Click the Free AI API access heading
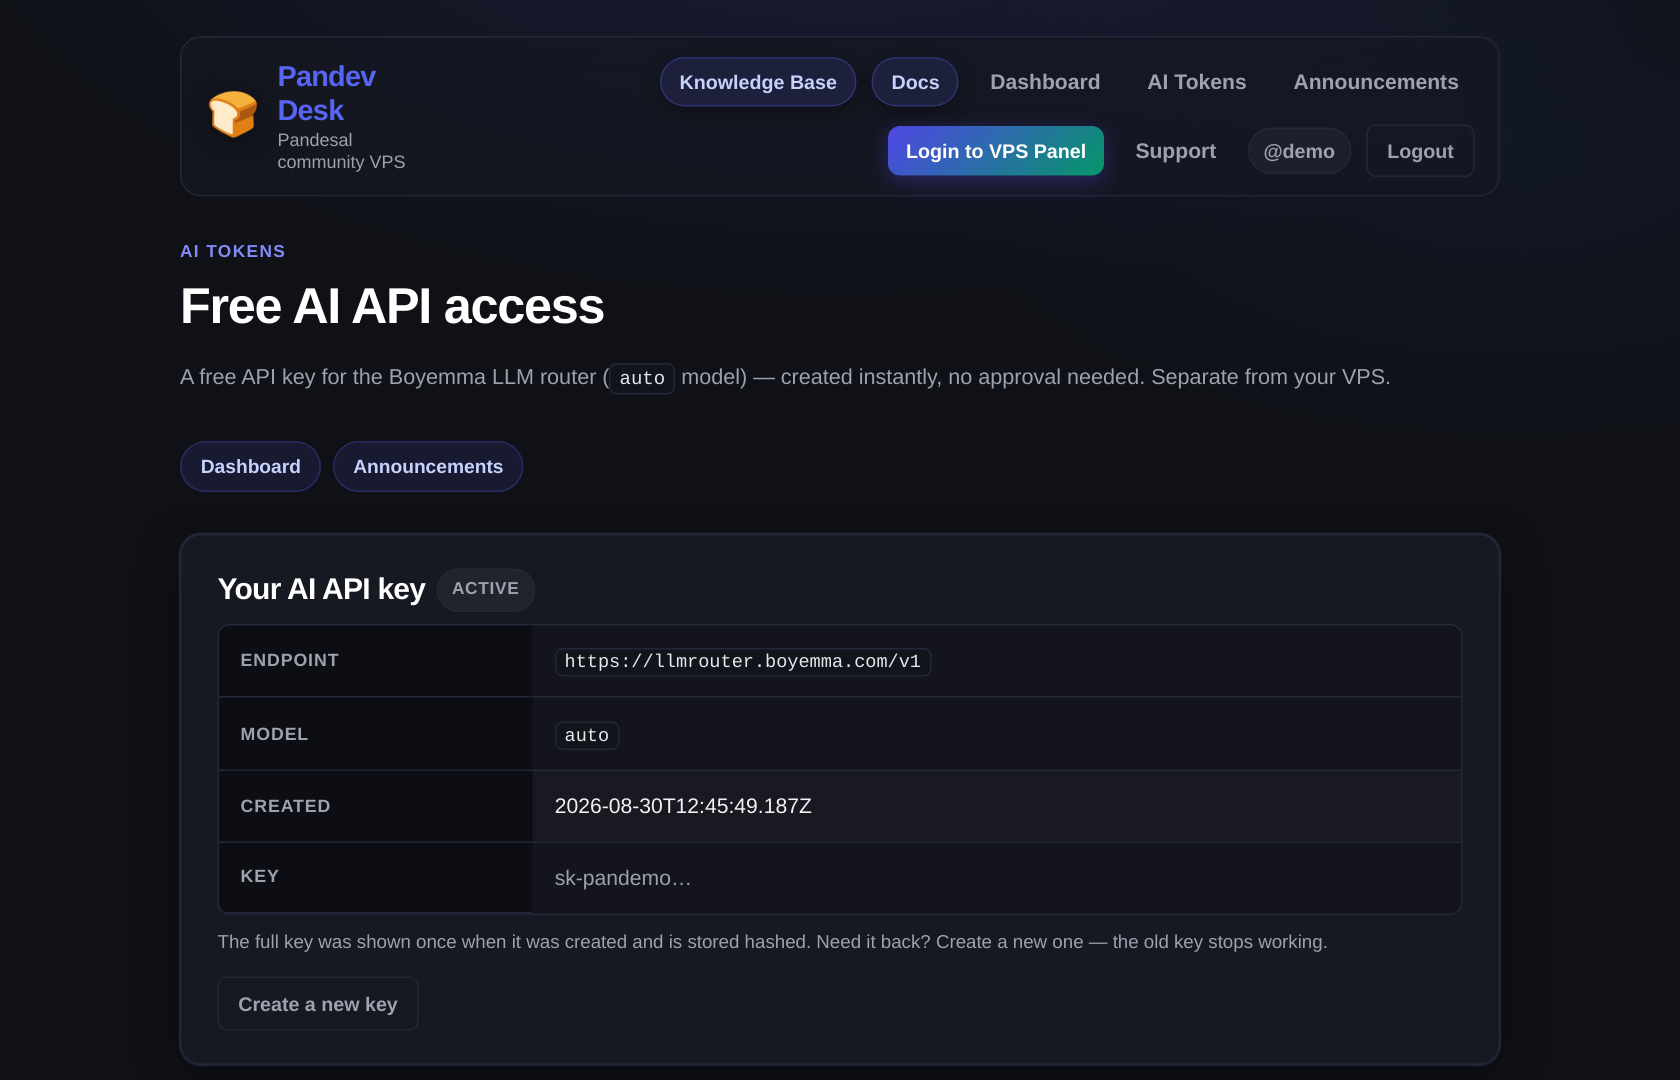1680x1080 pixels. [392, 306]
